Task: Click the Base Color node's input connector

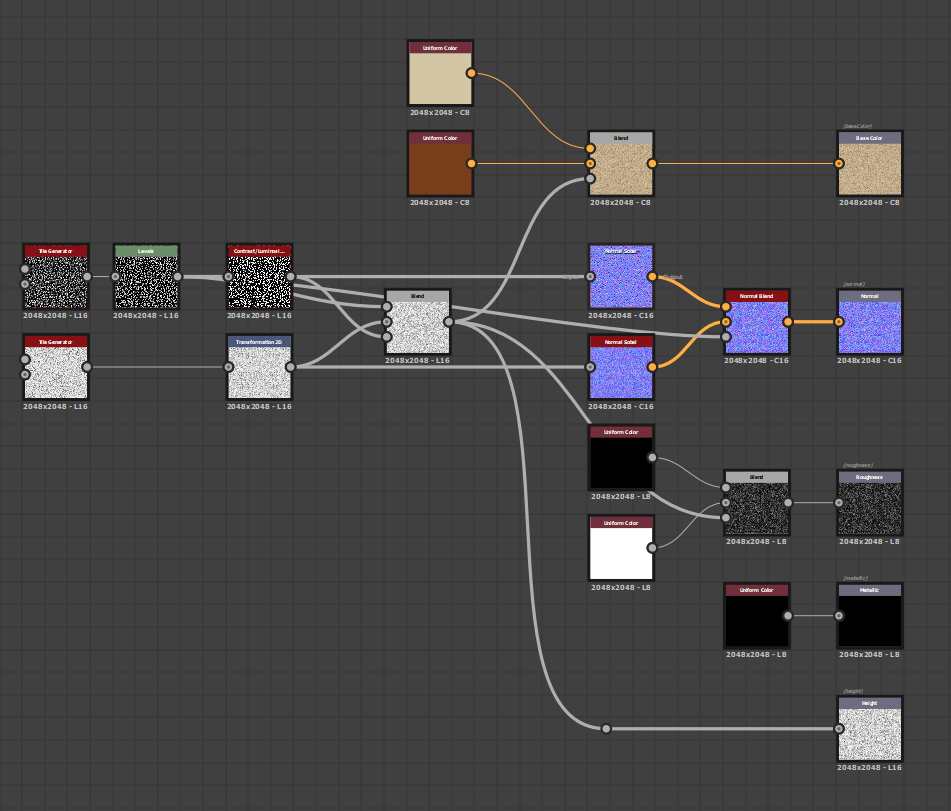Action: click(x=839, y=164)
